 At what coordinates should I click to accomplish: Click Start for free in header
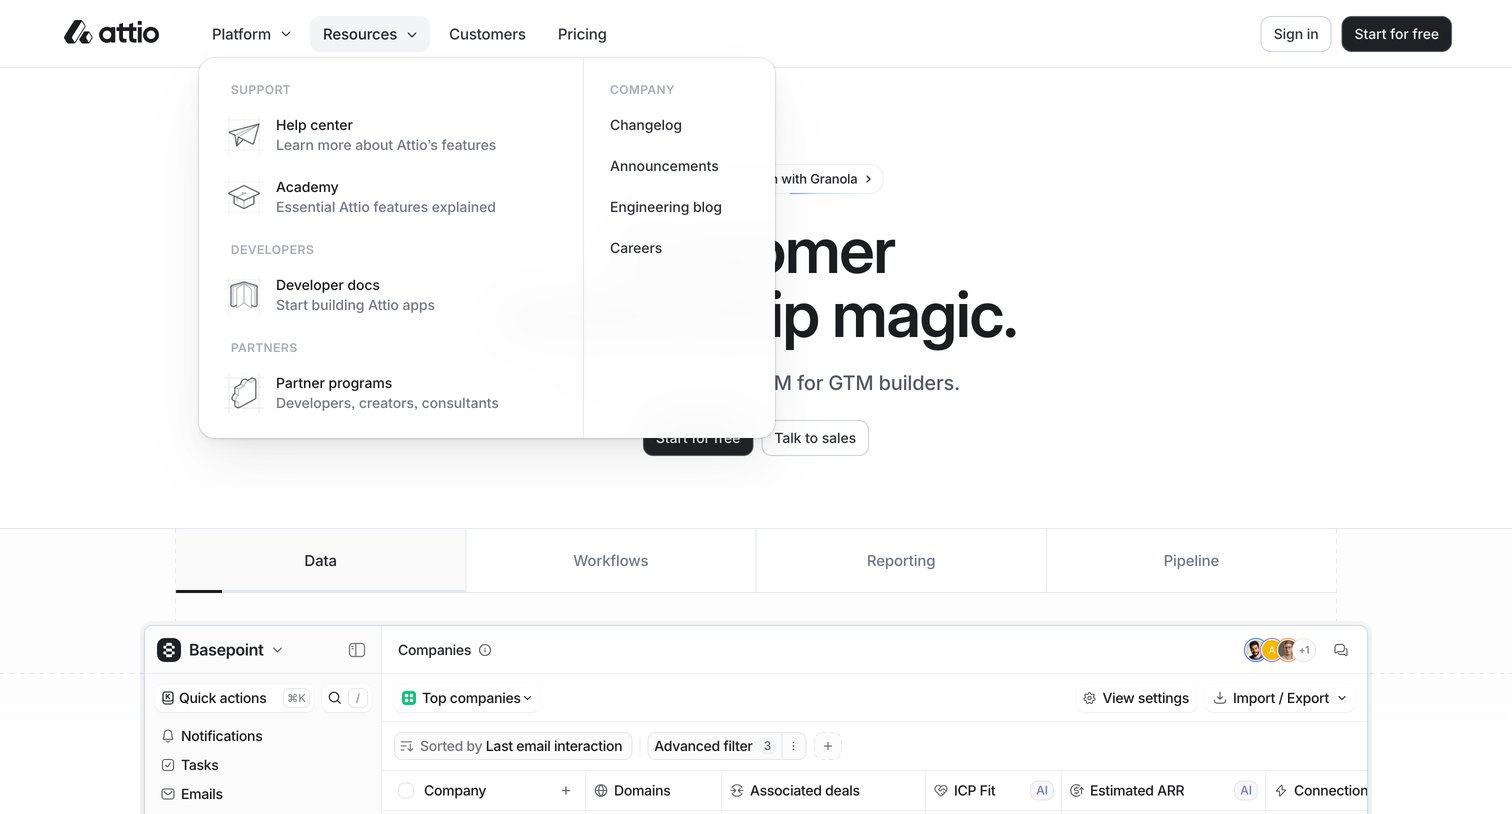coord(1396,34)
